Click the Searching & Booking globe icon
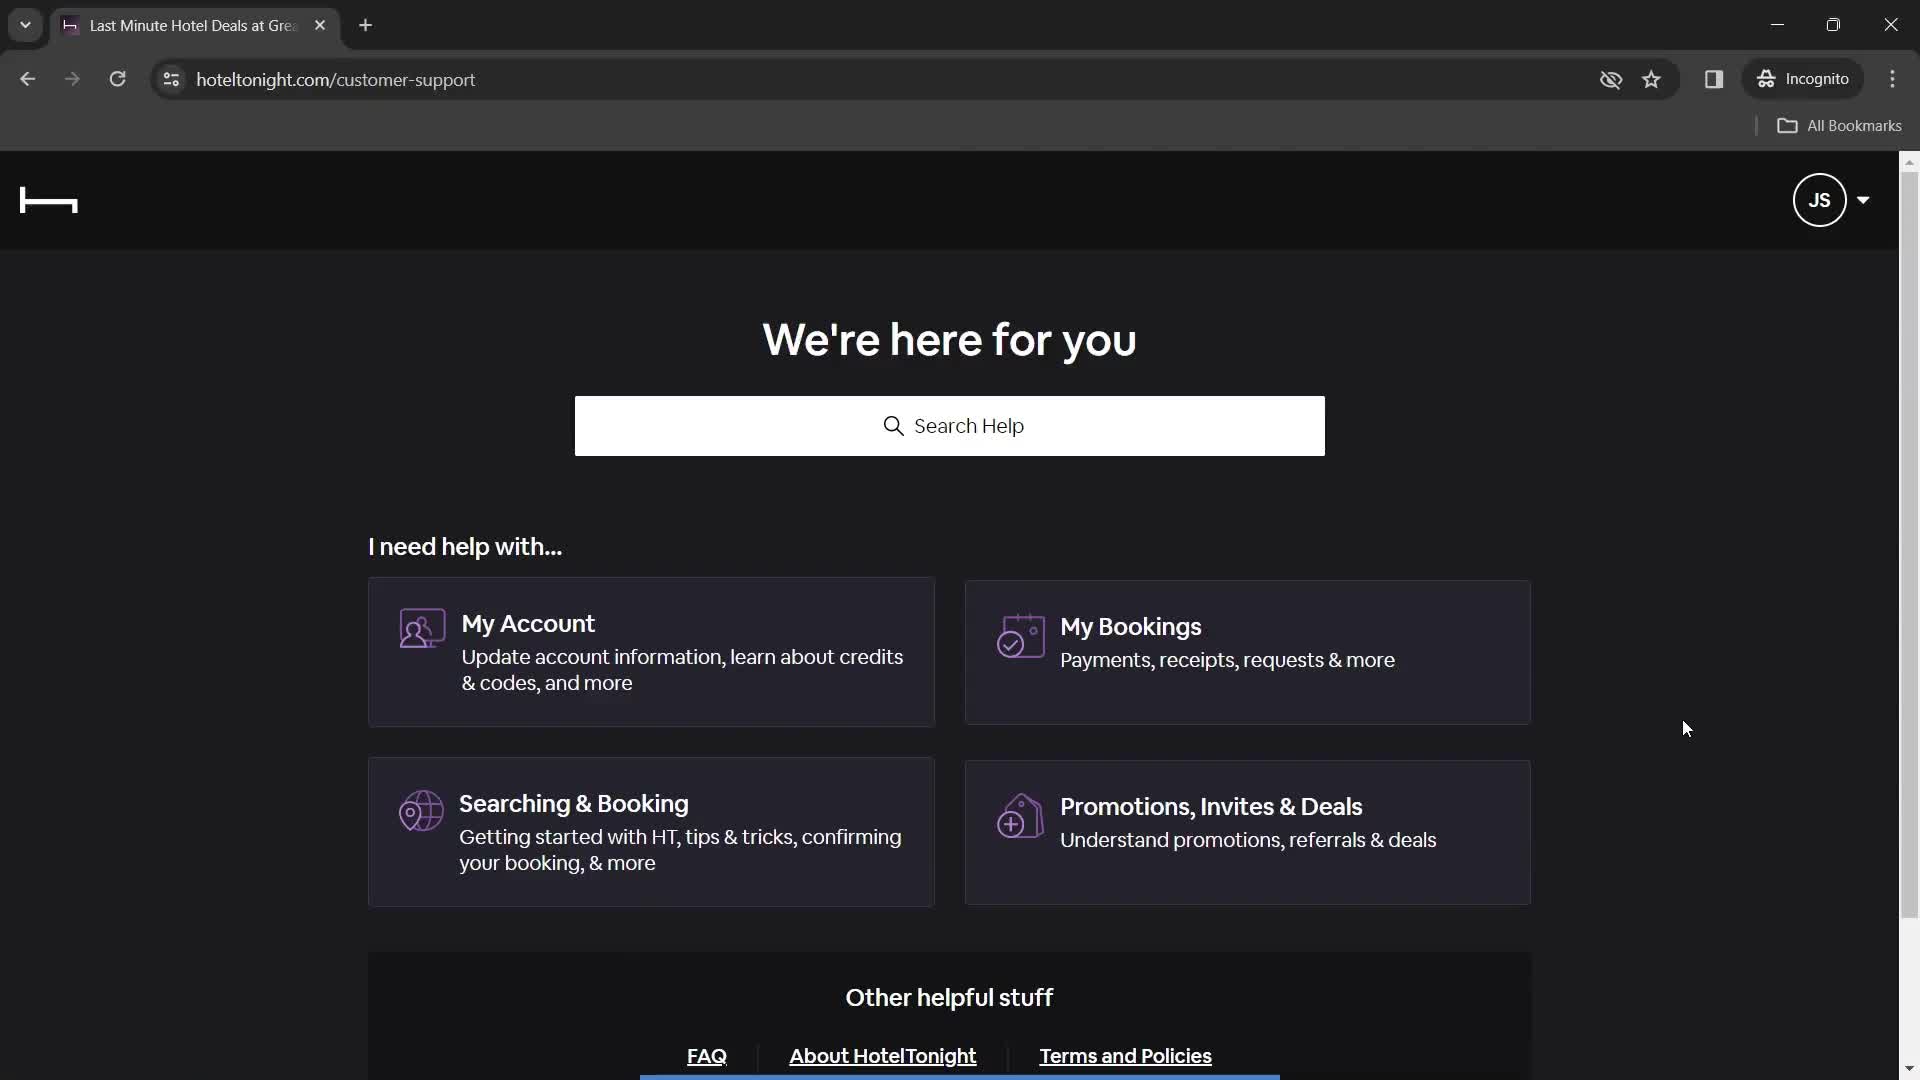The height and width of the screenshot is (1080, 1920). click(x=421, y=811)
